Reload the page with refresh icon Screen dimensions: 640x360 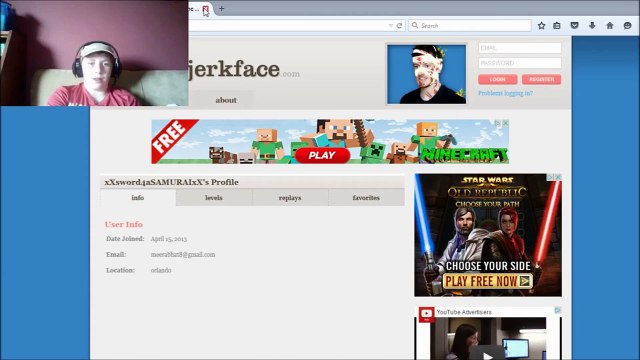400,26
